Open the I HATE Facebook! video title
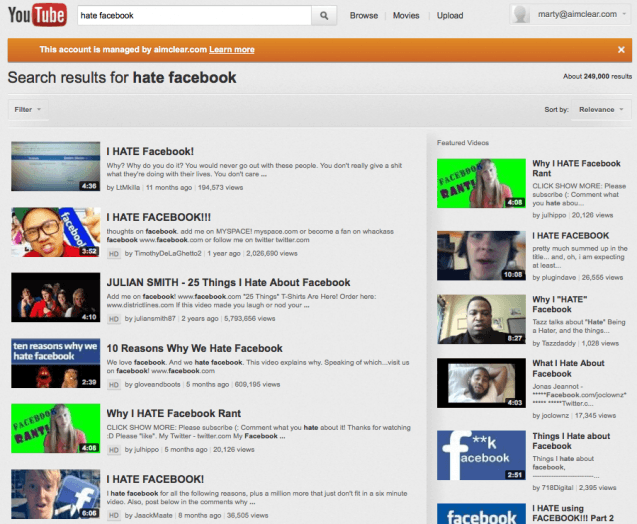637x524 pixels. (150, 152)
